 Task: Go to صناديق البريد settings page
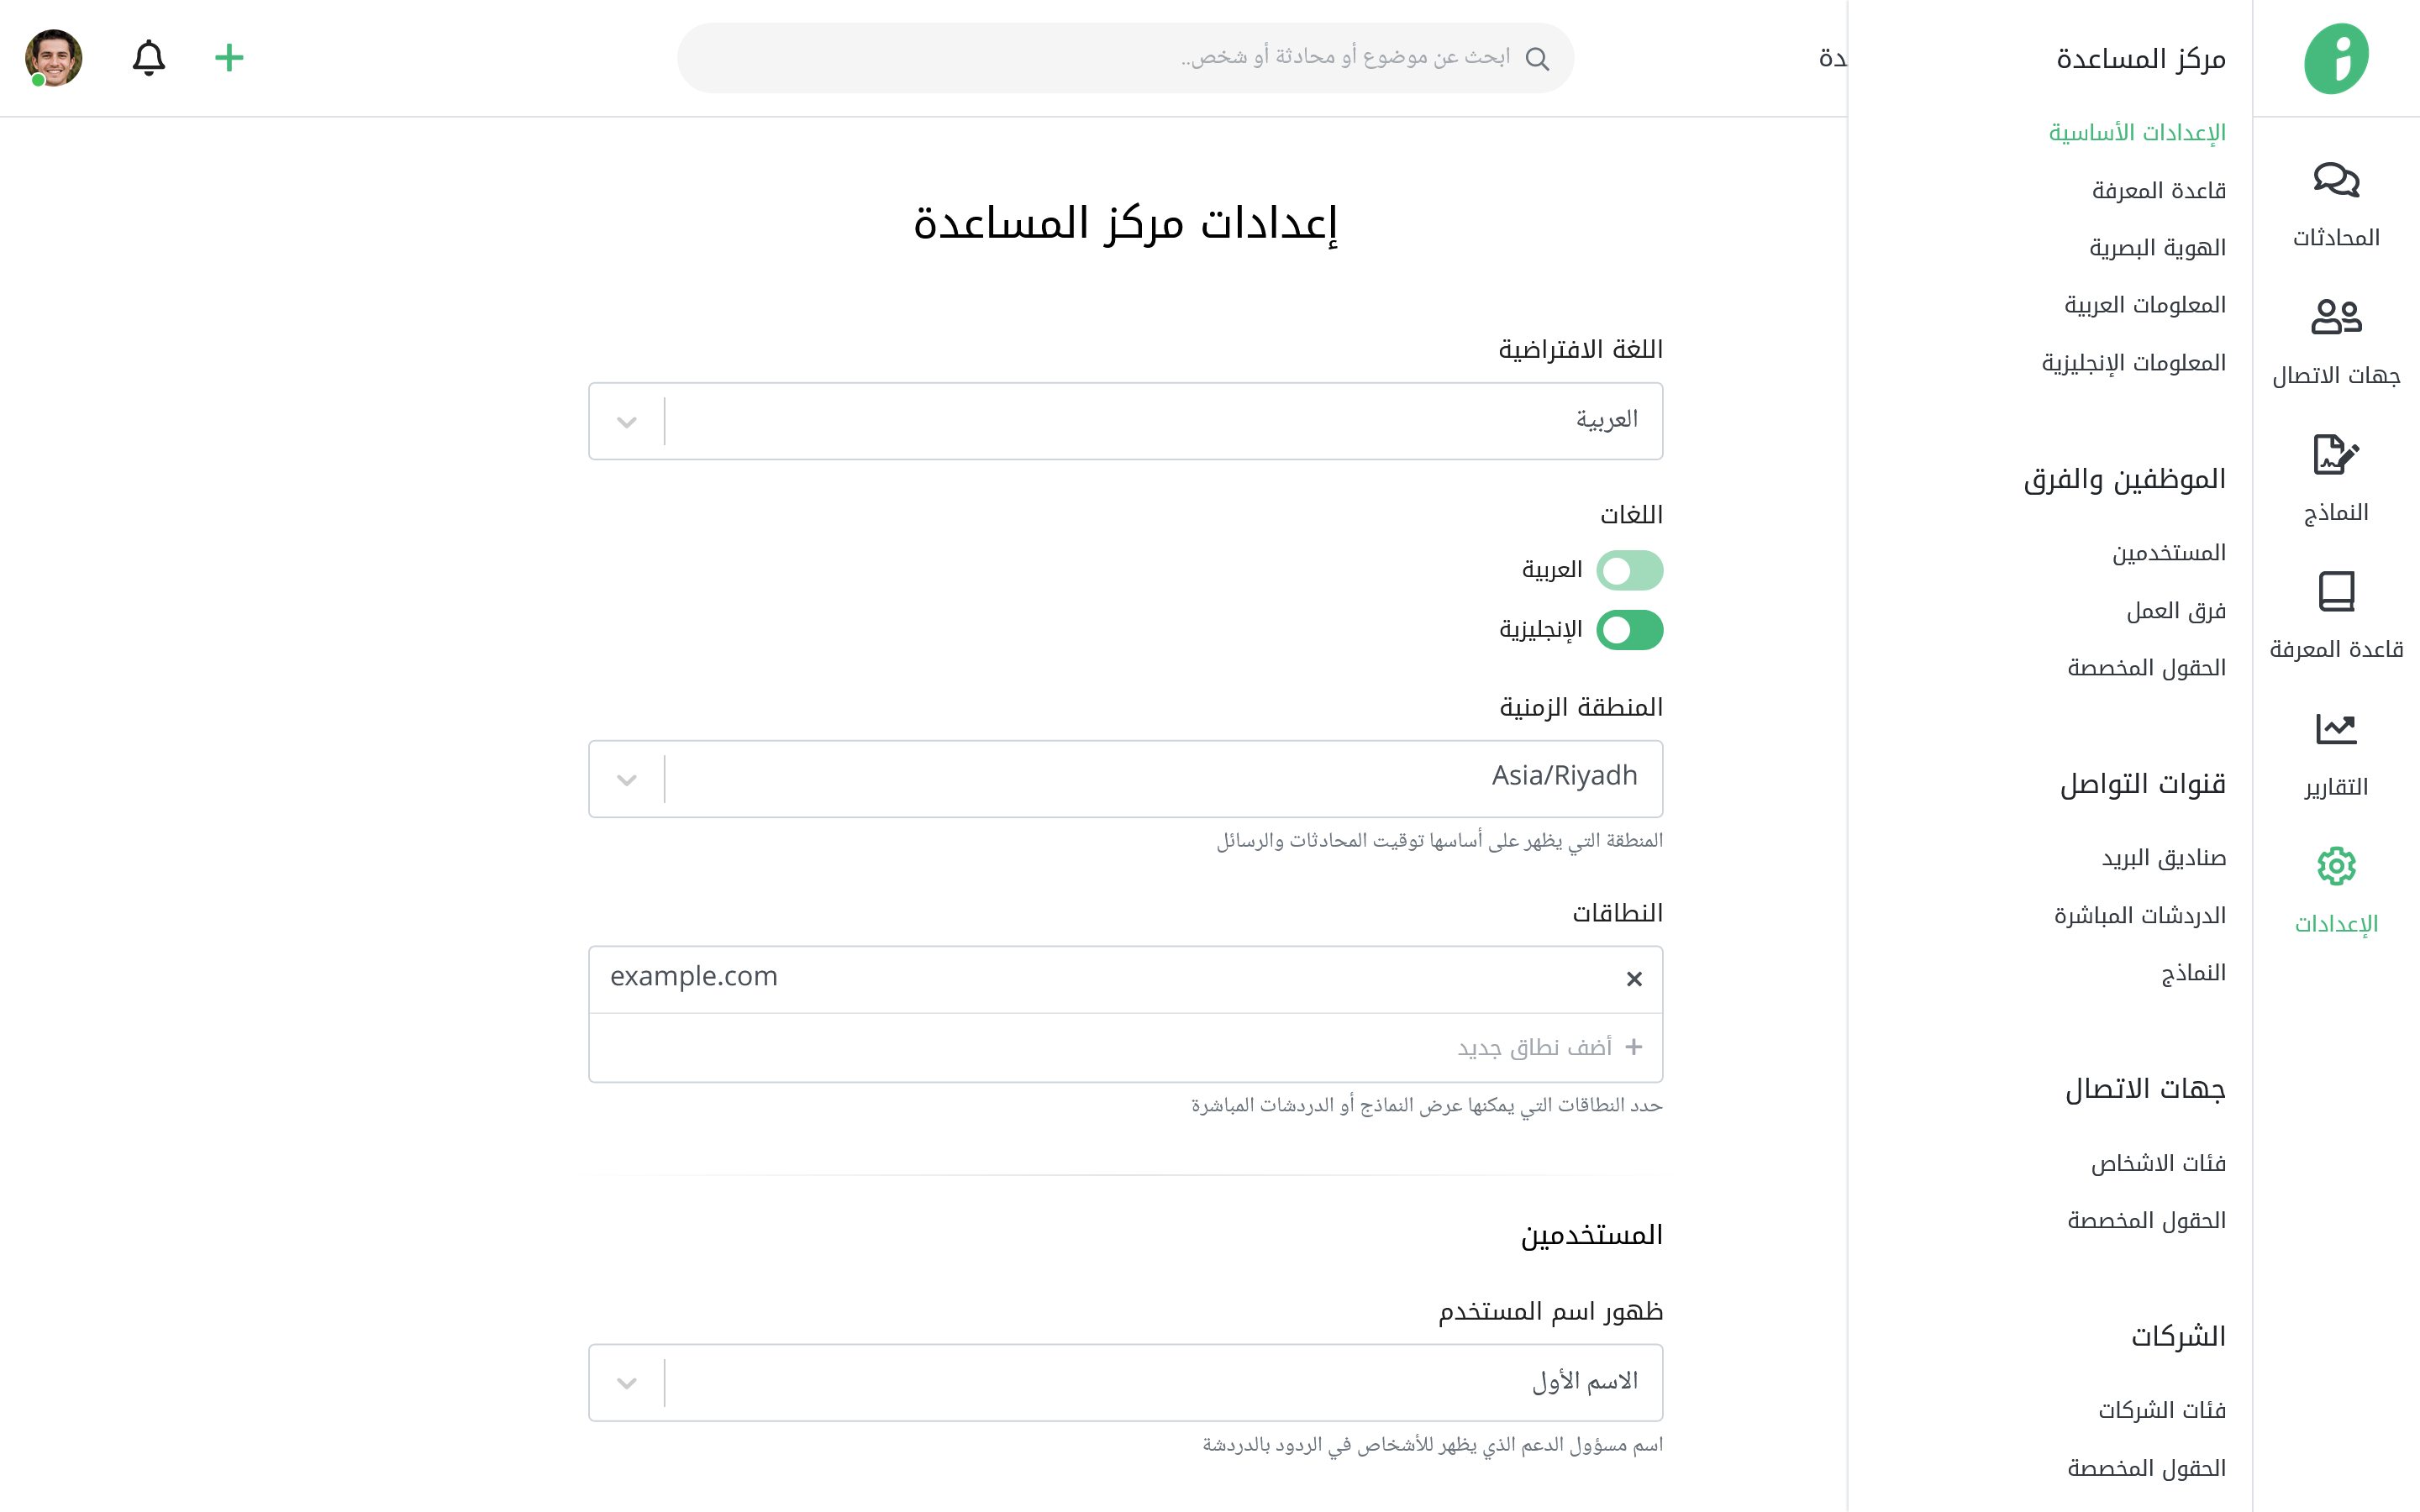(x=2163, y=858)
